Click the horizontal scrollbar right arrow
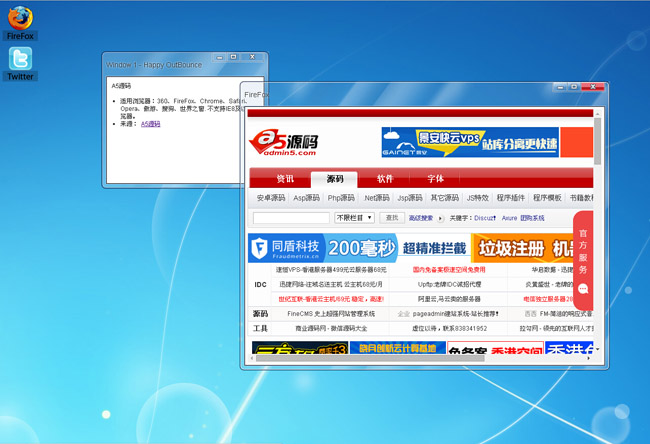Image resolution: width=650 pixels, height=444 pixels. coord(589,358)
